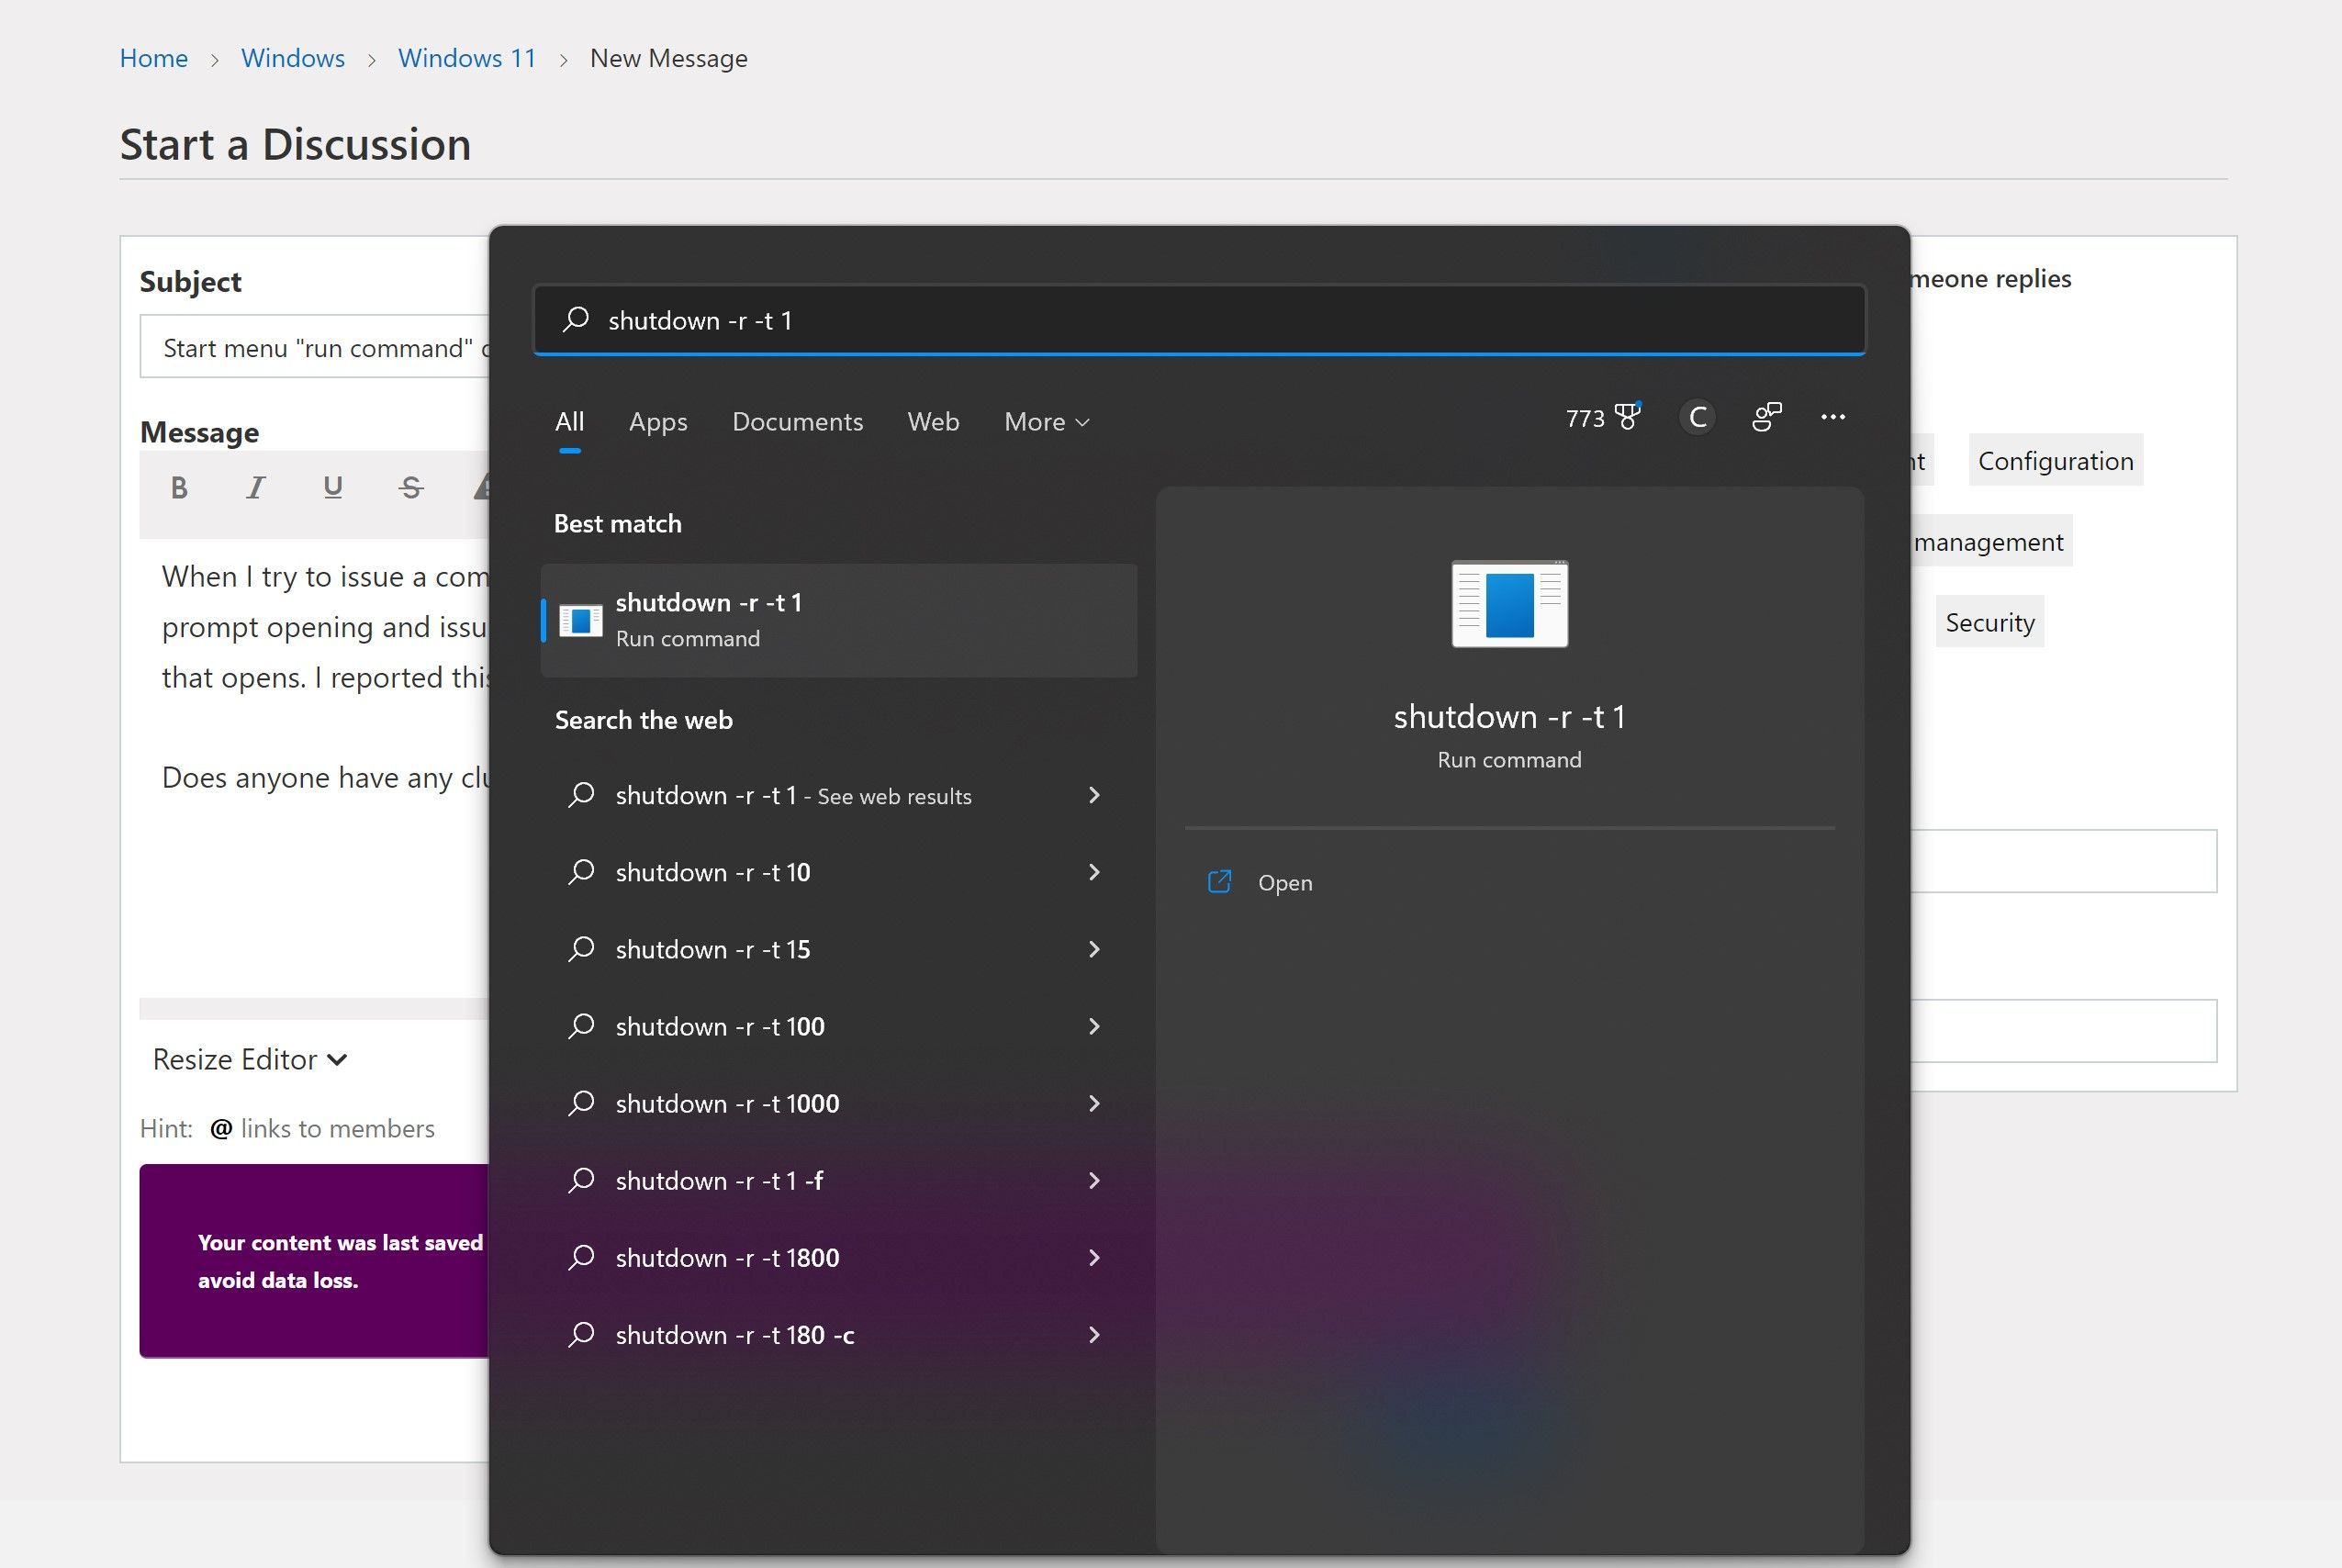Select the Web search tab
The width and height of the screenshot is (2342, 1568).
933,422
